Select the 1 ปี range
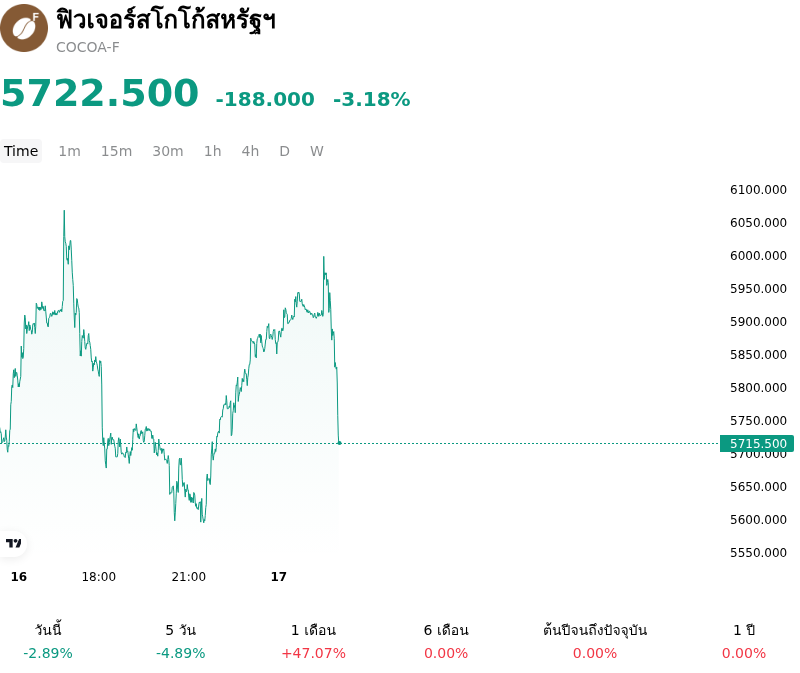 click(x=744, y=641)
